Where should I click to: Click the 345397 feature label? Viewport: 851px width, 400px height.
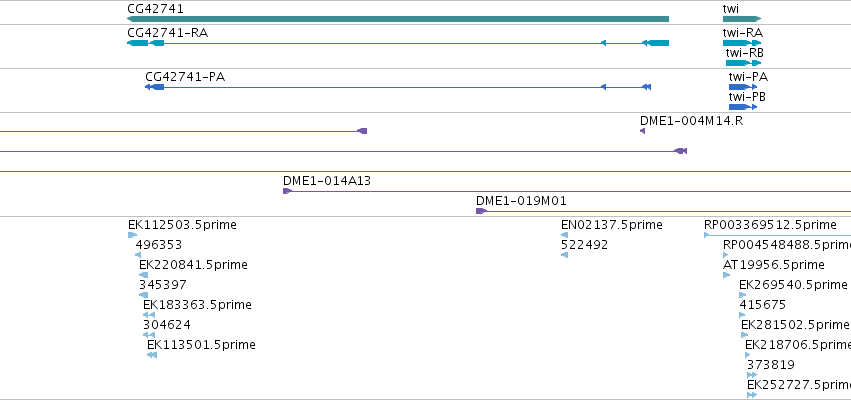163,285
